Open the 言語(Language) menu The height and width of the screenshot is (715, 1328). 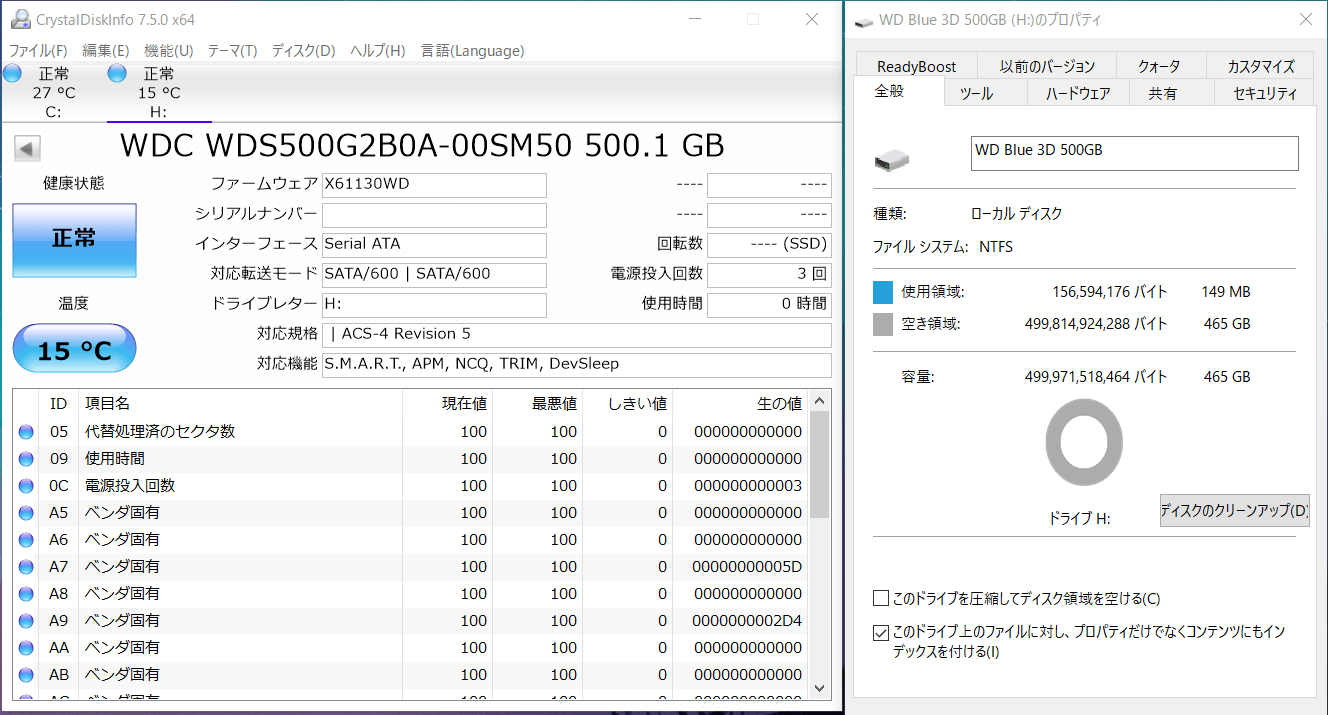point(472,51)
